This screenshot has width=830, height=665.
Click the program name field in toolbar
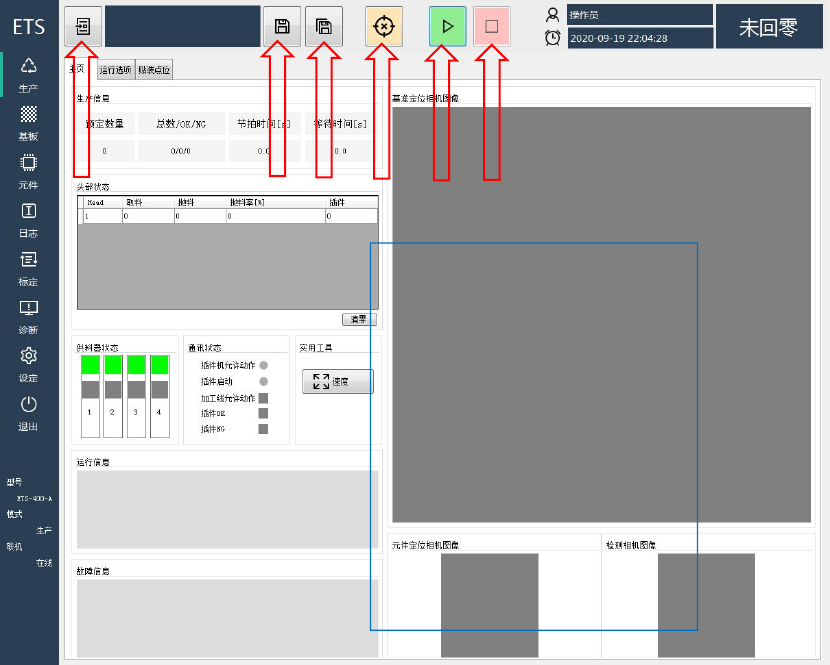(183, 26)
